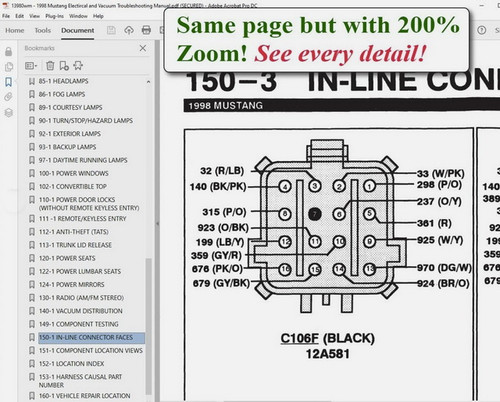The height and width of the screenshot is (402, 500).
Task: Open bookmark 100-1 POWER WINDOWS
Action: click(x=74, y=173)
